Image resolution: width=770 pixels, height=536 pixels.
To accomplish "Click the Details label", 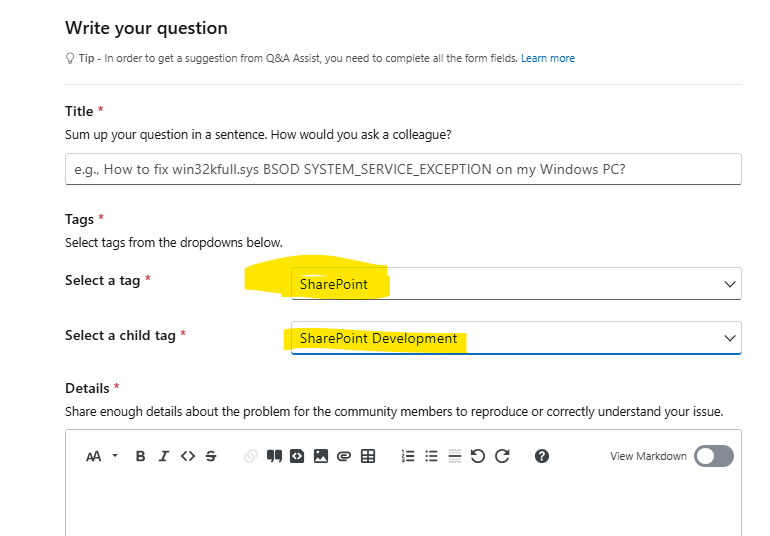I will pos(87,388).
